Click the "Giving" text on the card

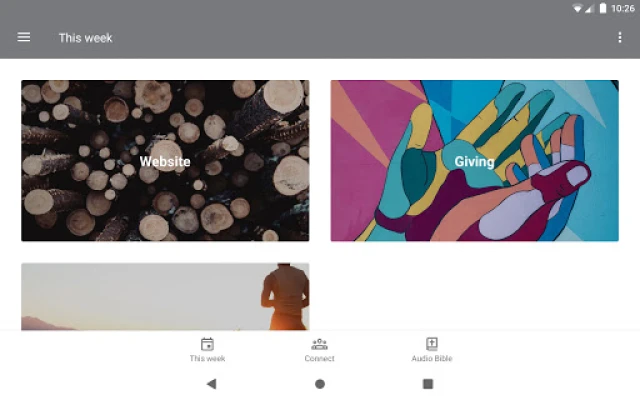(x=474, y=162)
